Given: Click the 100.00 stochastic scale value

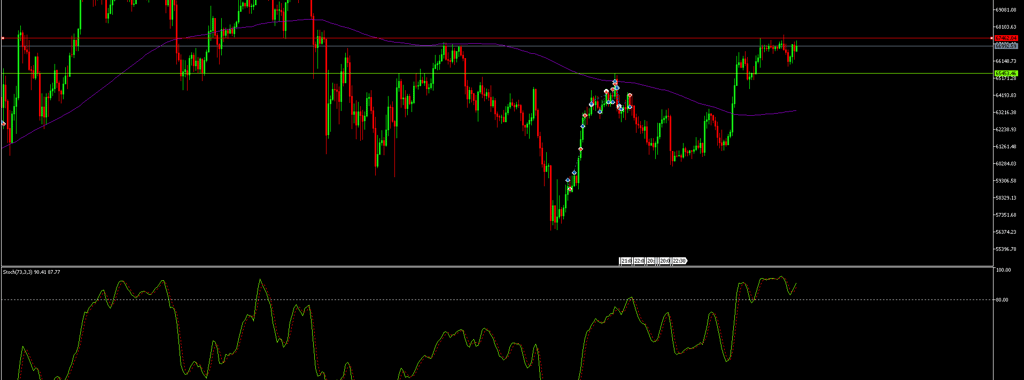Looking at the screenshot, I should coord(1004,270).
